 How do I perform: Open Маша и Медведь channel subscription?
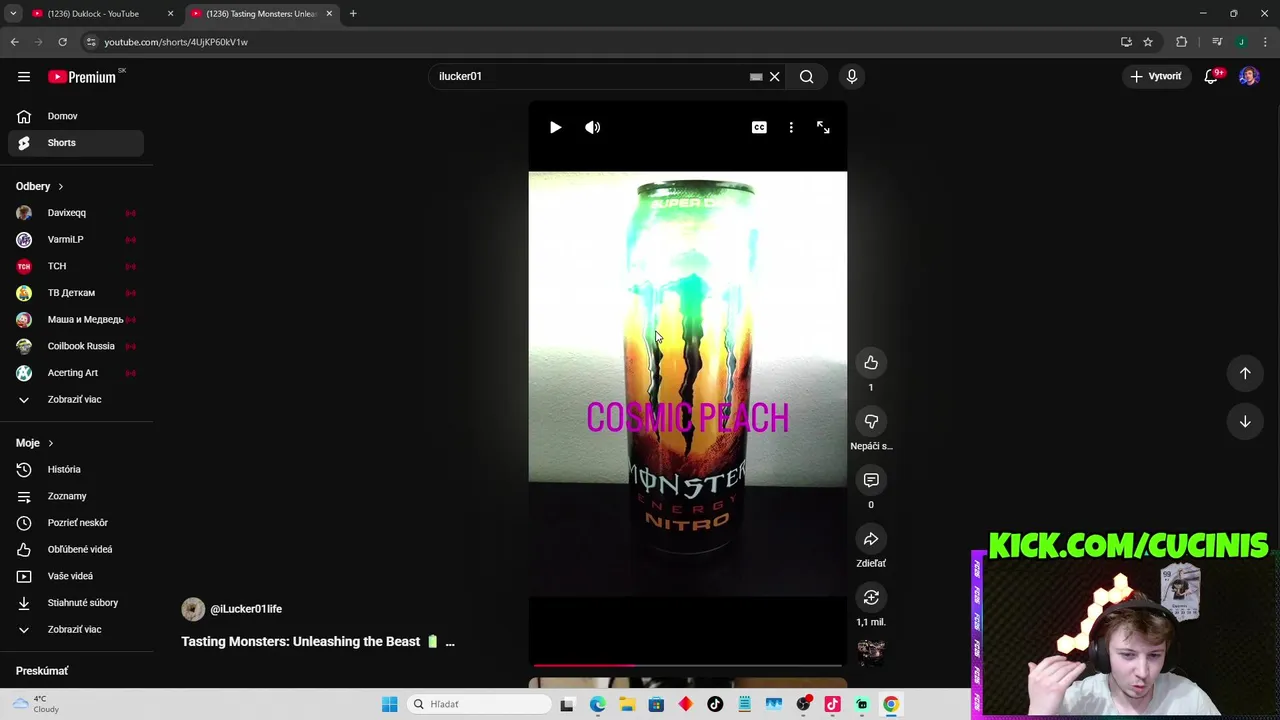pyautogui.click(x=76, y=320)
